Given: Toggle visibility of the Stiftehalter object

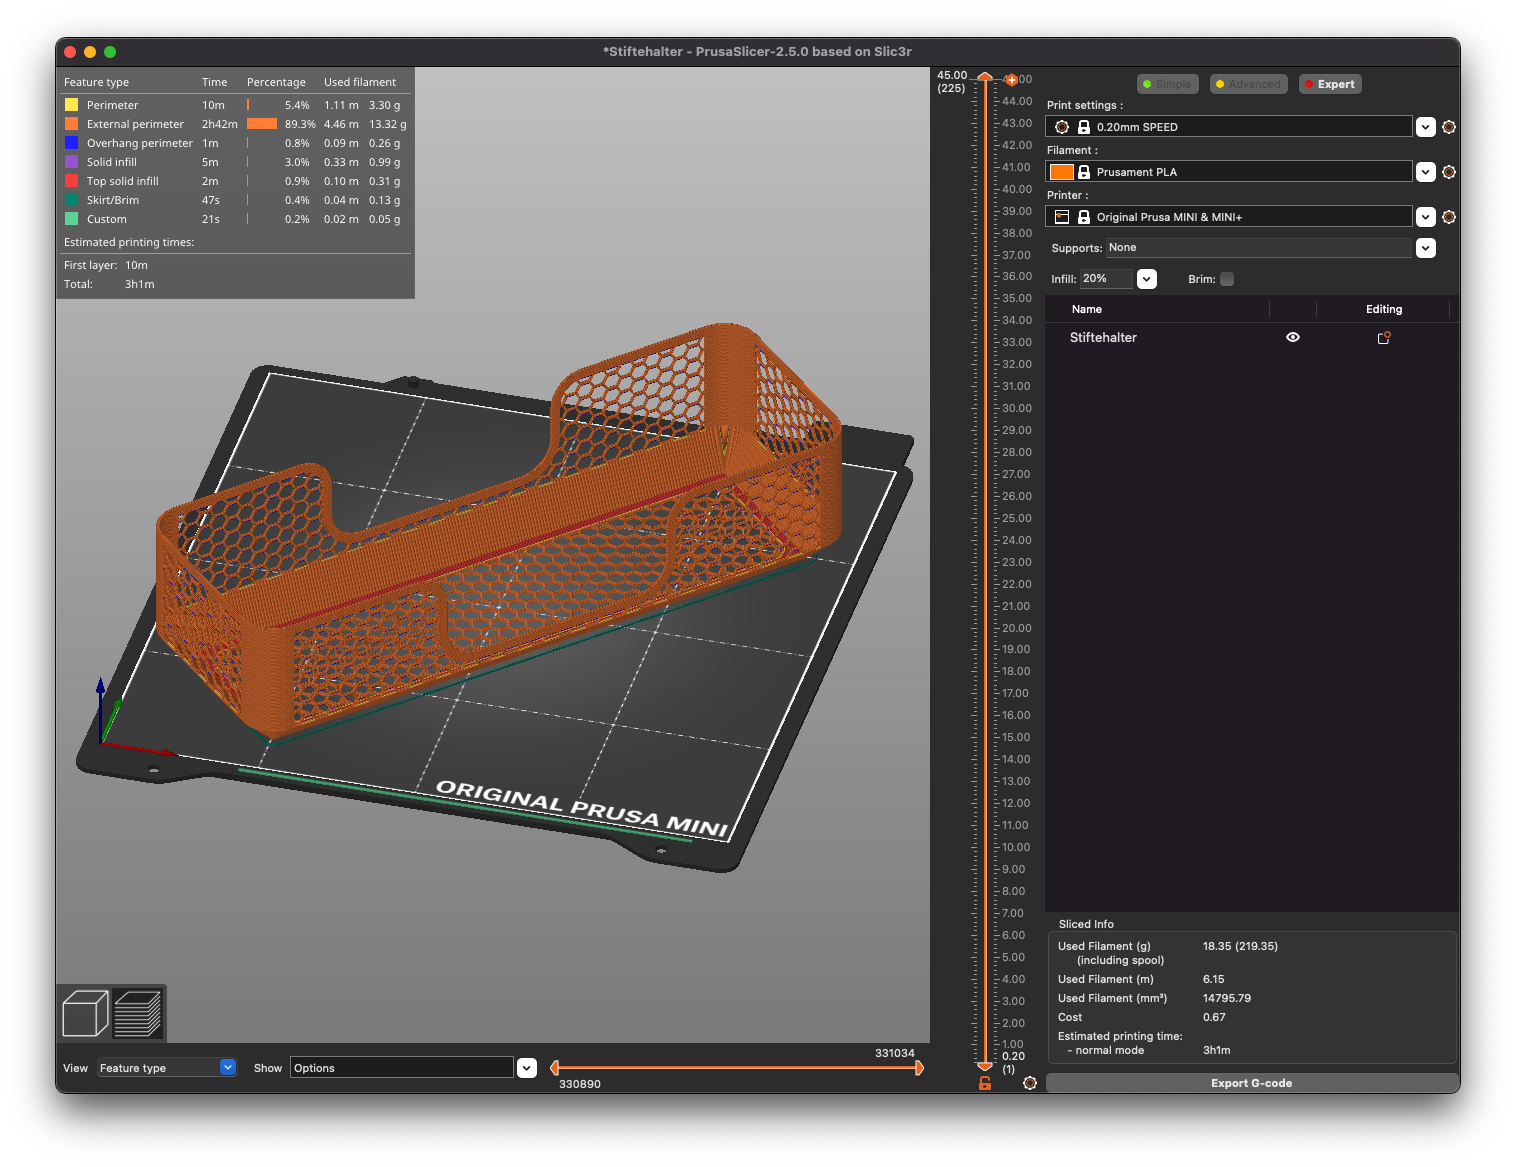Looking at the screenshot, I should click(1292, 338).
